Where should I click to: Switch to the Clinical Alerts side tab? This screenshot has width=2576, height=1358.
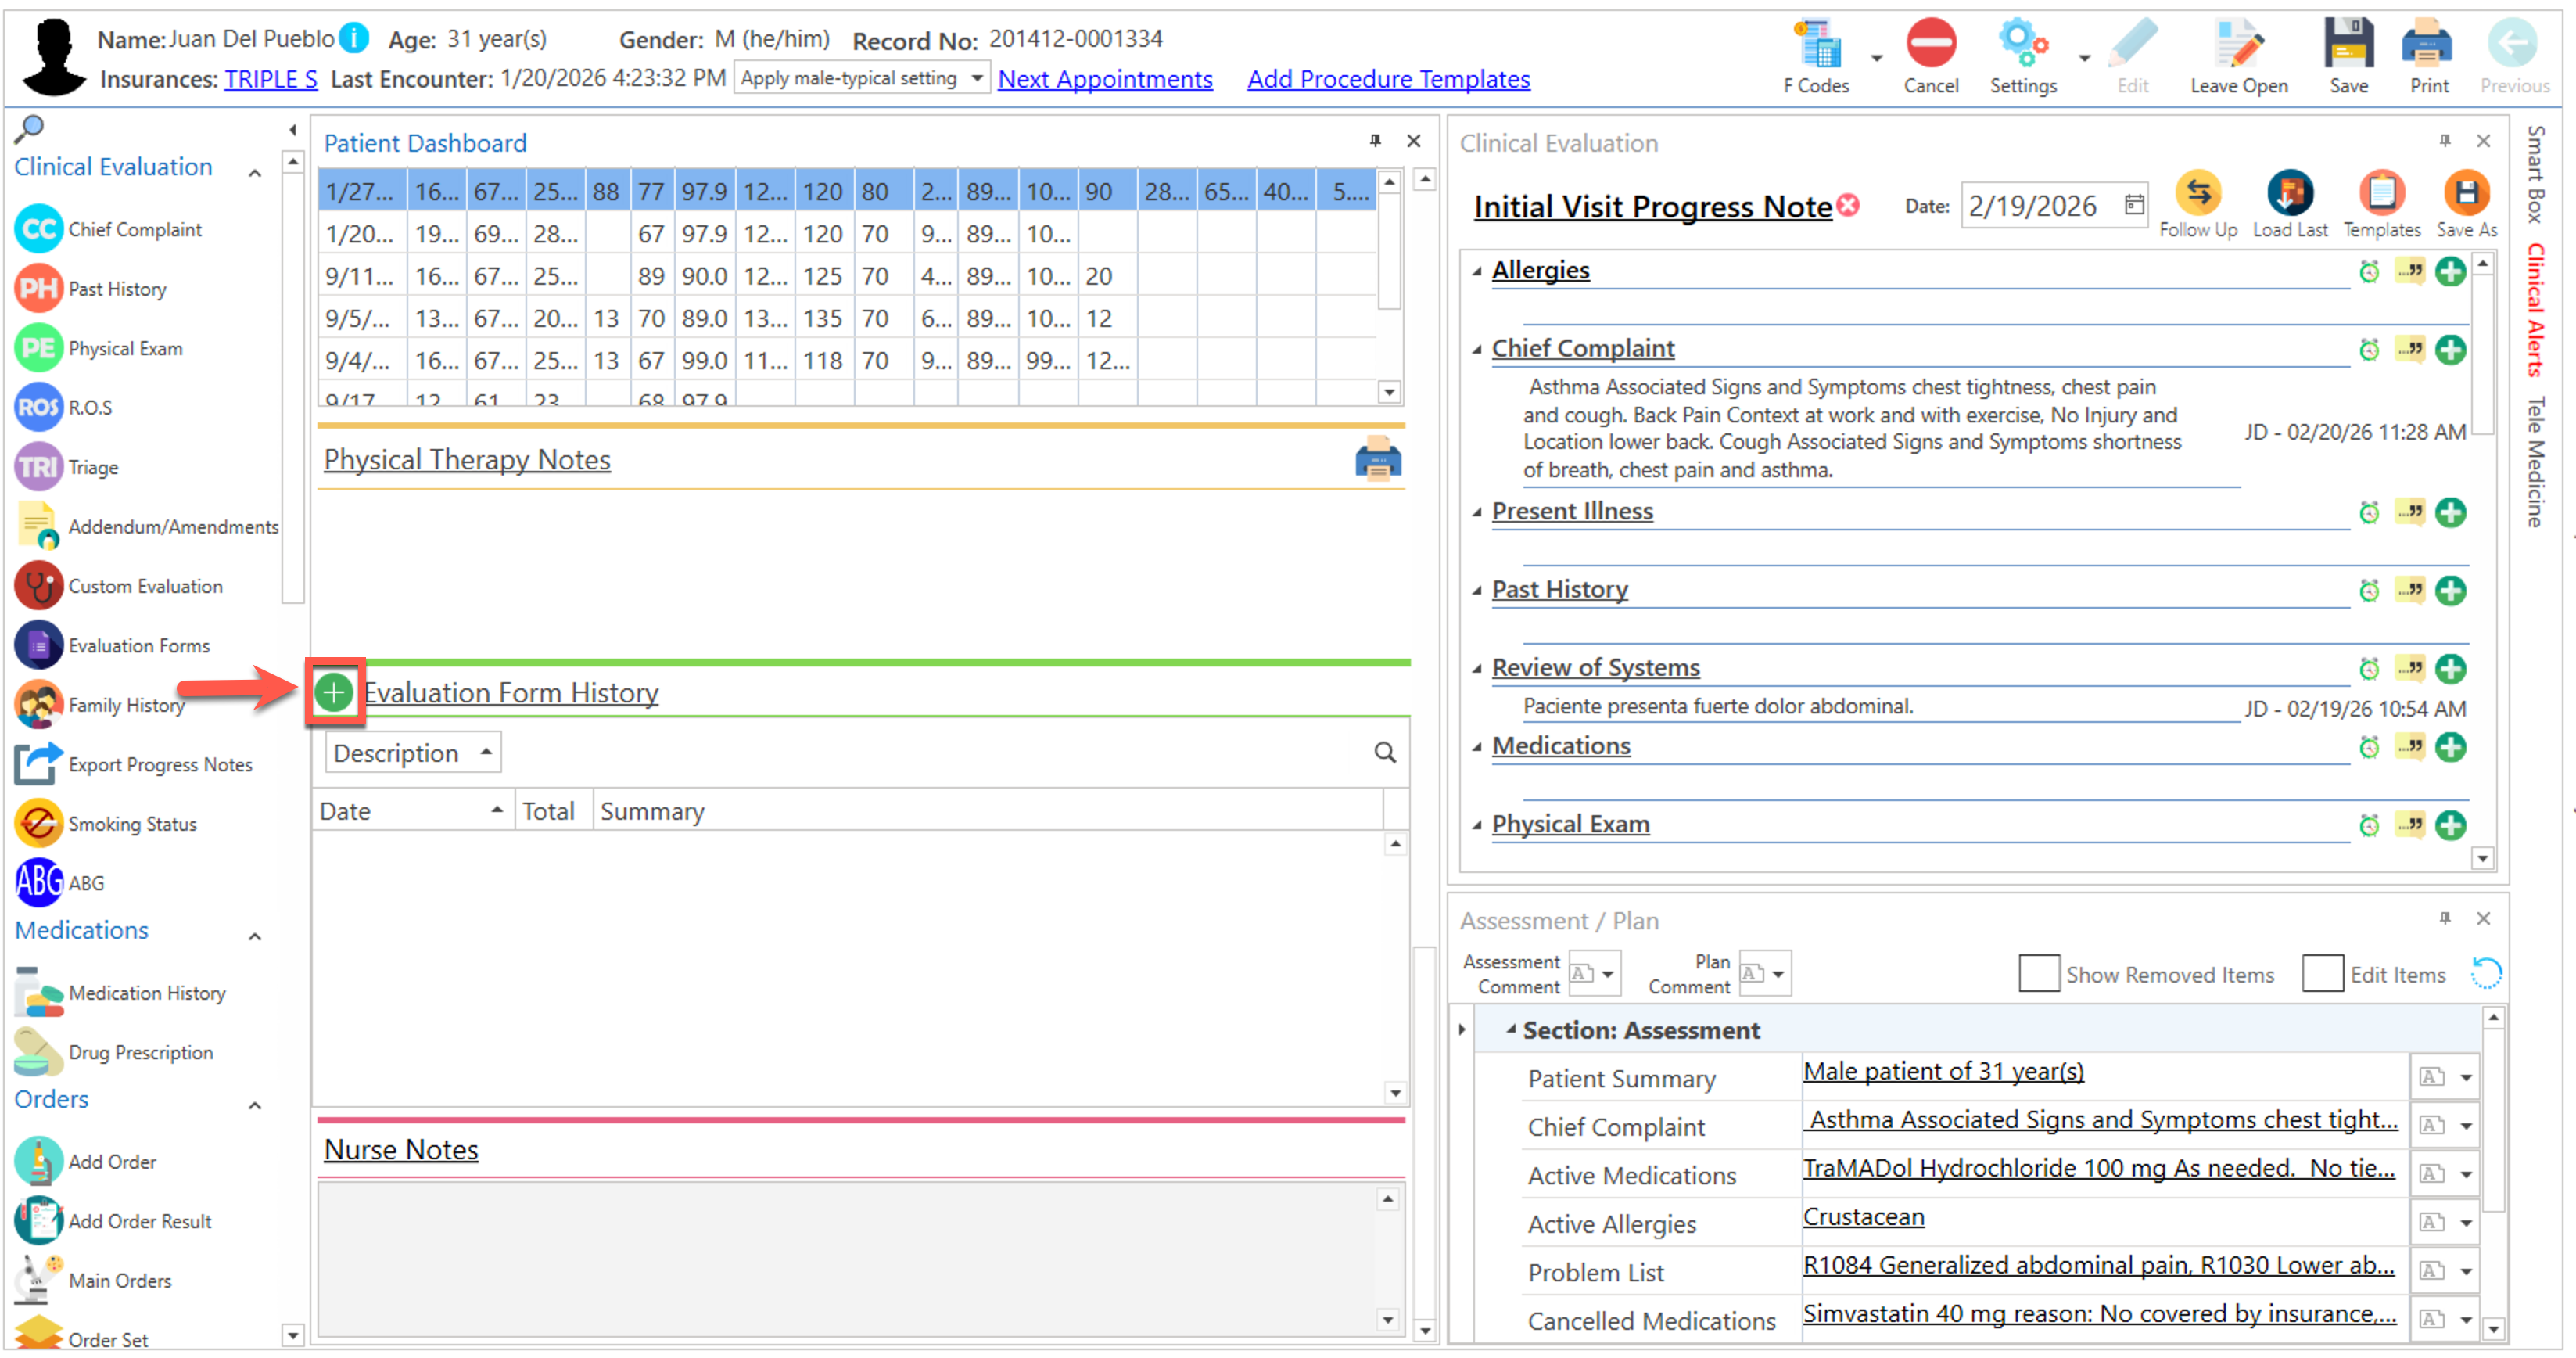coord(2536,308)
